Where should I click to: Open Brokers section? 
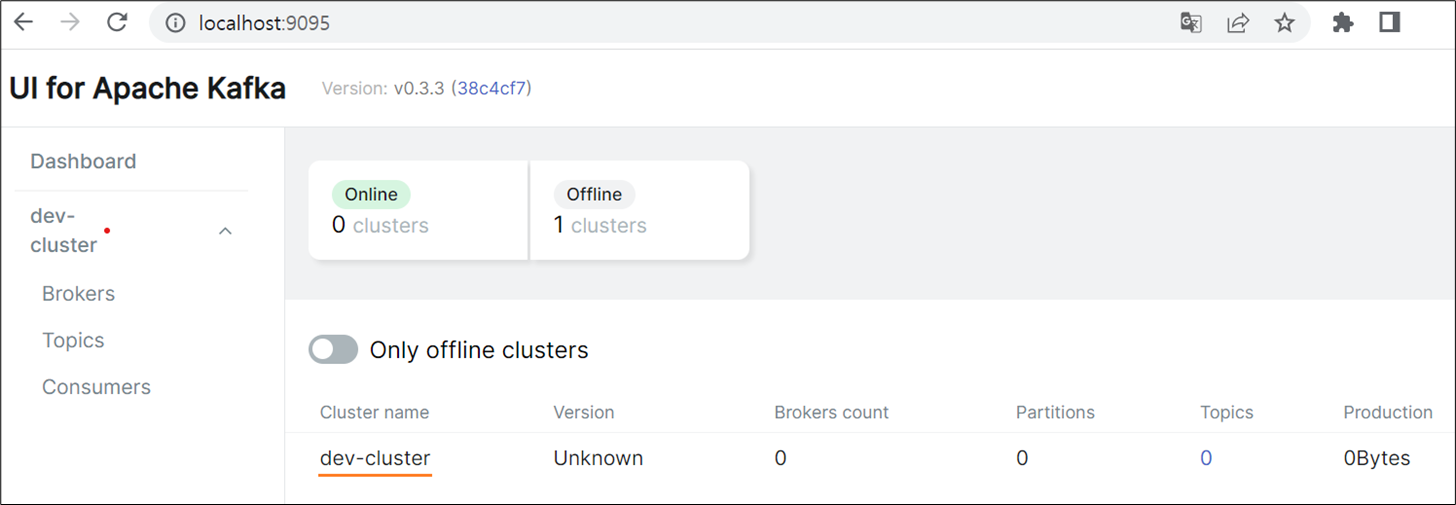point(78,294)
